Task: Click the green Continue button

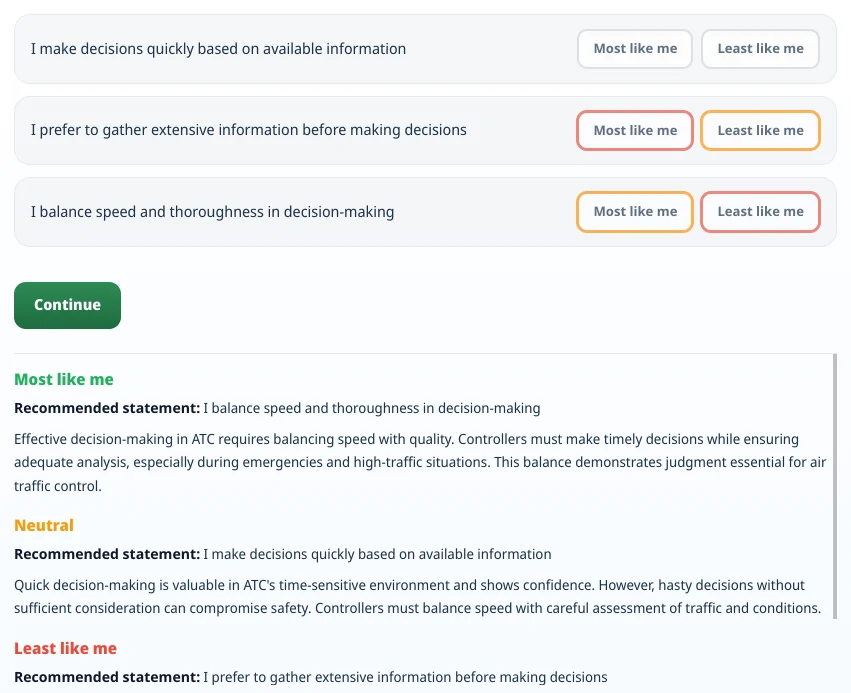Action: click(x=67, y=305)
